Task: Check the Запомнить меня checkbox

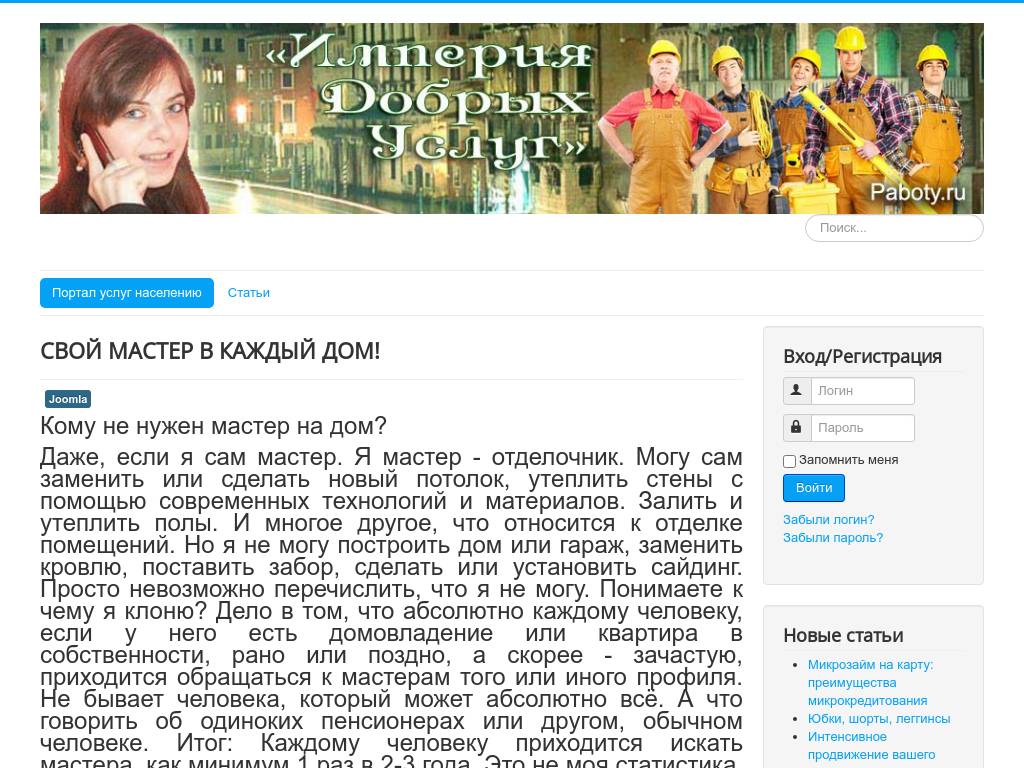Action: 789,461
